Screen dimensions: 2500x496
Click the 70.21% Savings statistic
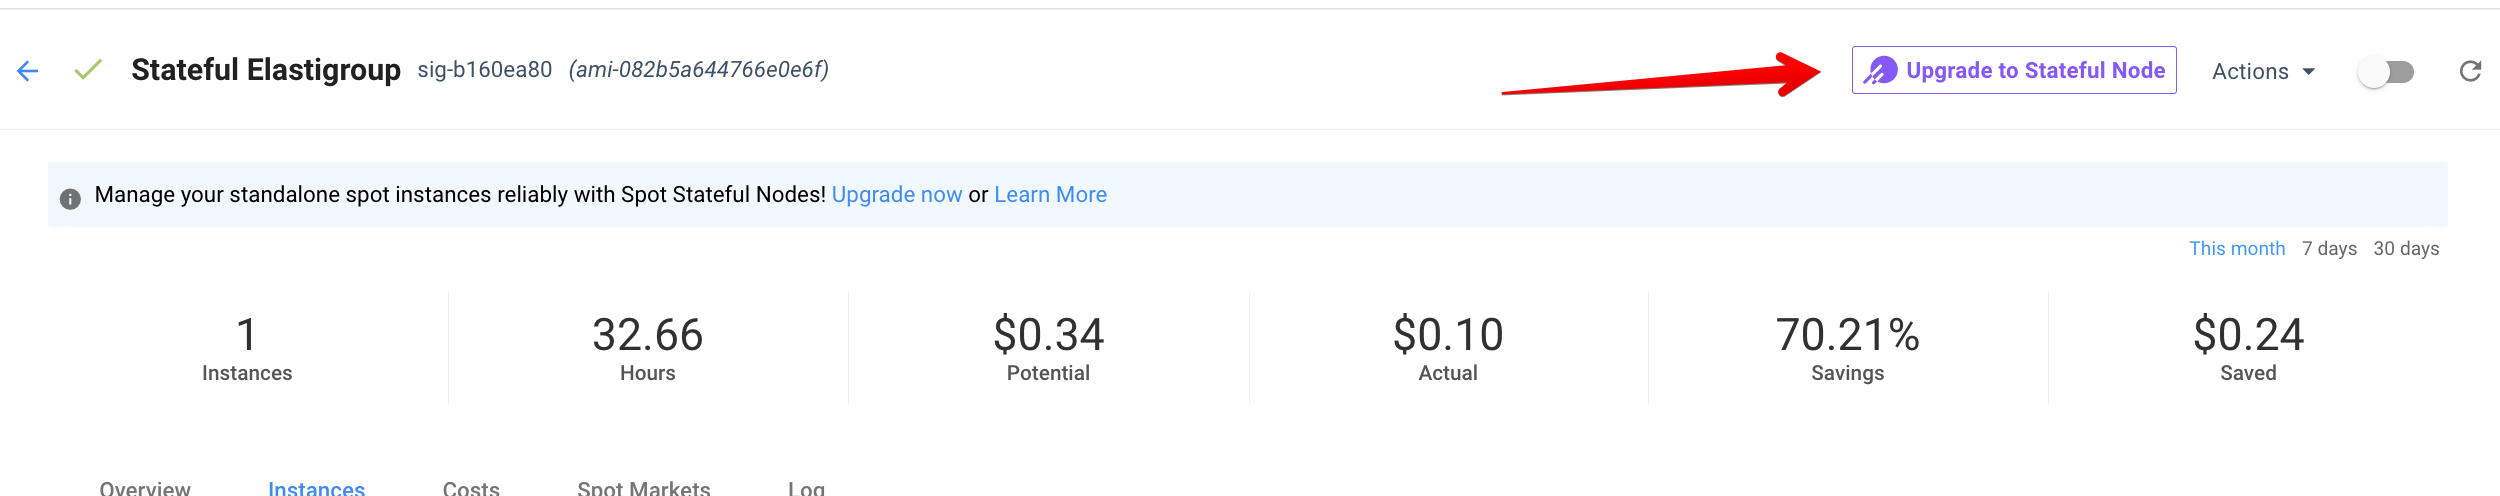[1847, 346]
